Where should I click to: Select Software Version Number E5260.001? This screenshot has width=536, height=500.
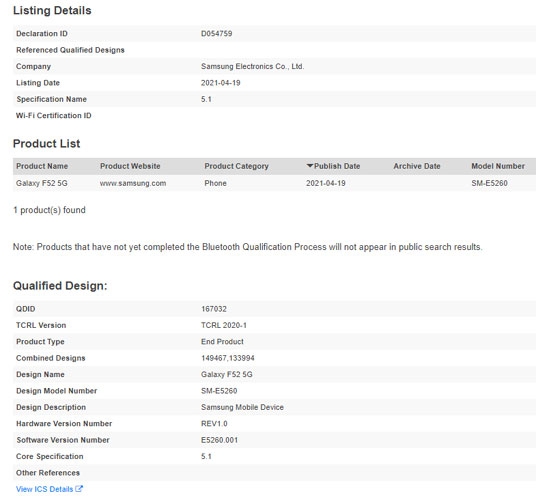tap(219, 440)
